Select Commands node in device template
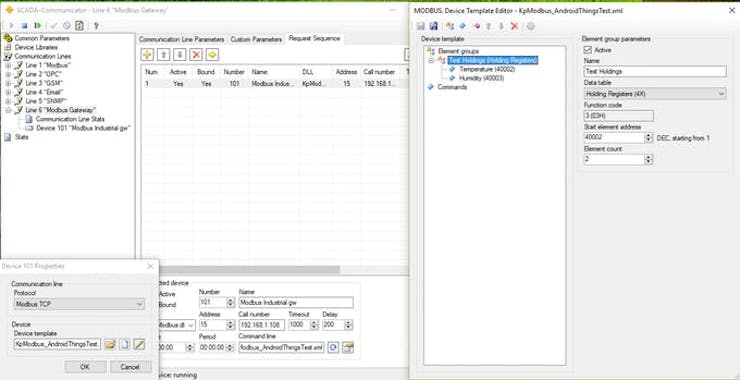 452,87
